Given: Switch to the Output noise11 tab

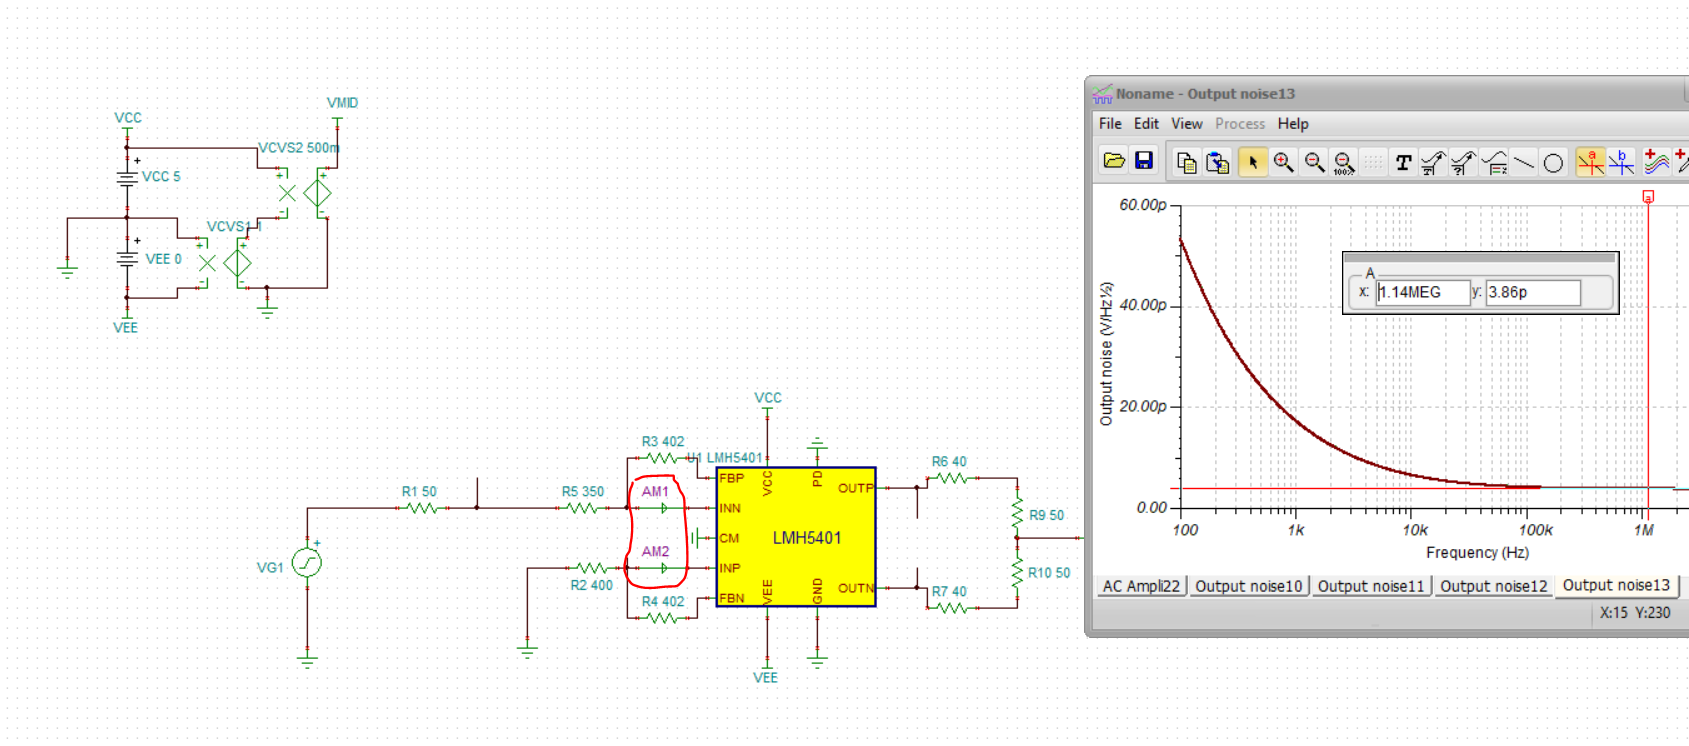Looking at the screenshot, I should [x=1371, y=586].
